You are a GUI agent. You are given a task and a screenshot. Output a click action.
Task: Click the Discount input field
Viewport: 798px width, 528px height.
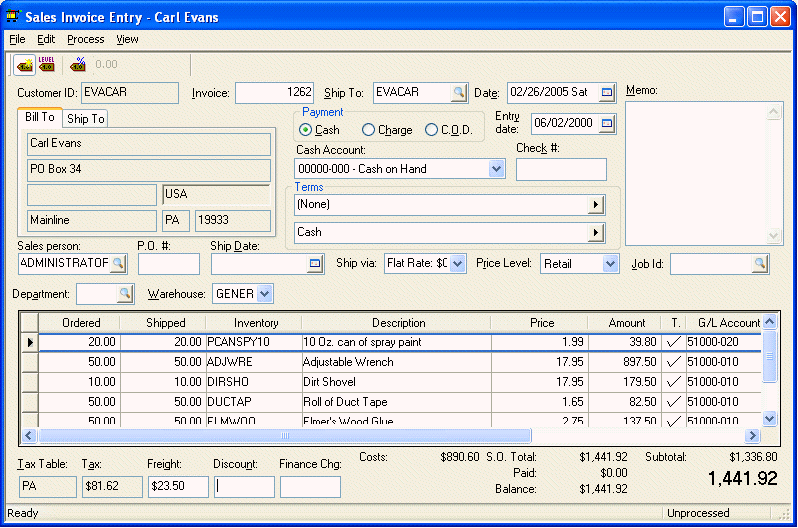pyautogui.click(x=244, y=487)
